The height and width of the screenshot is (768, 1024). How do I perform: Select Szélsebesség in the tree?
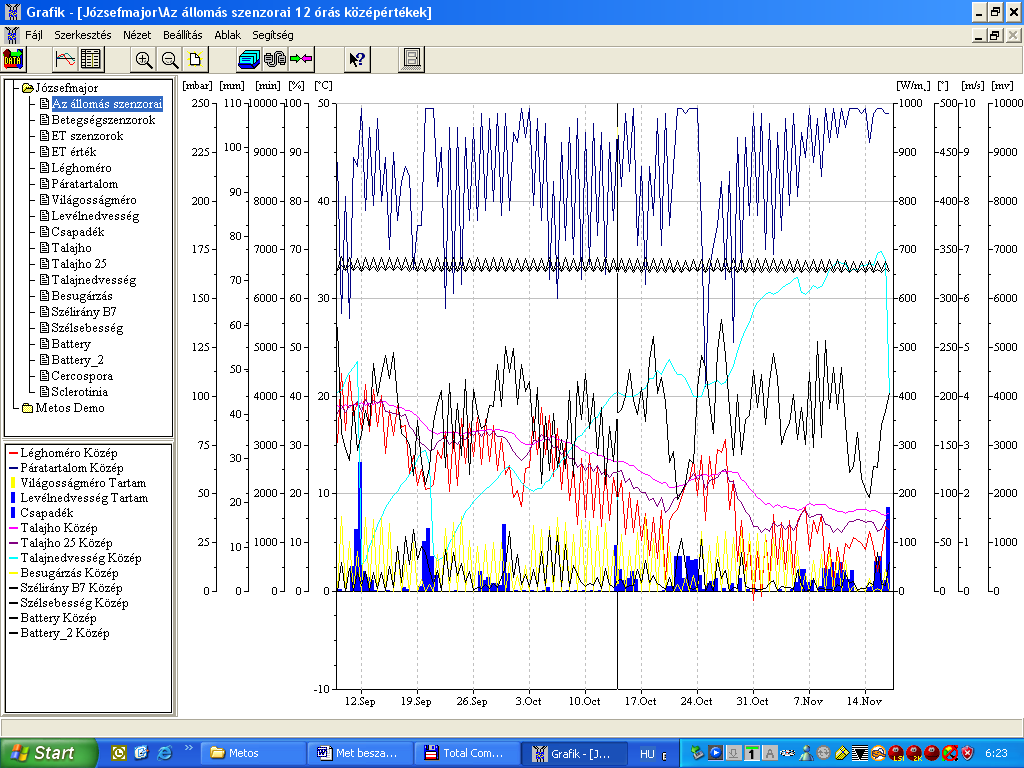pos(87,328)
